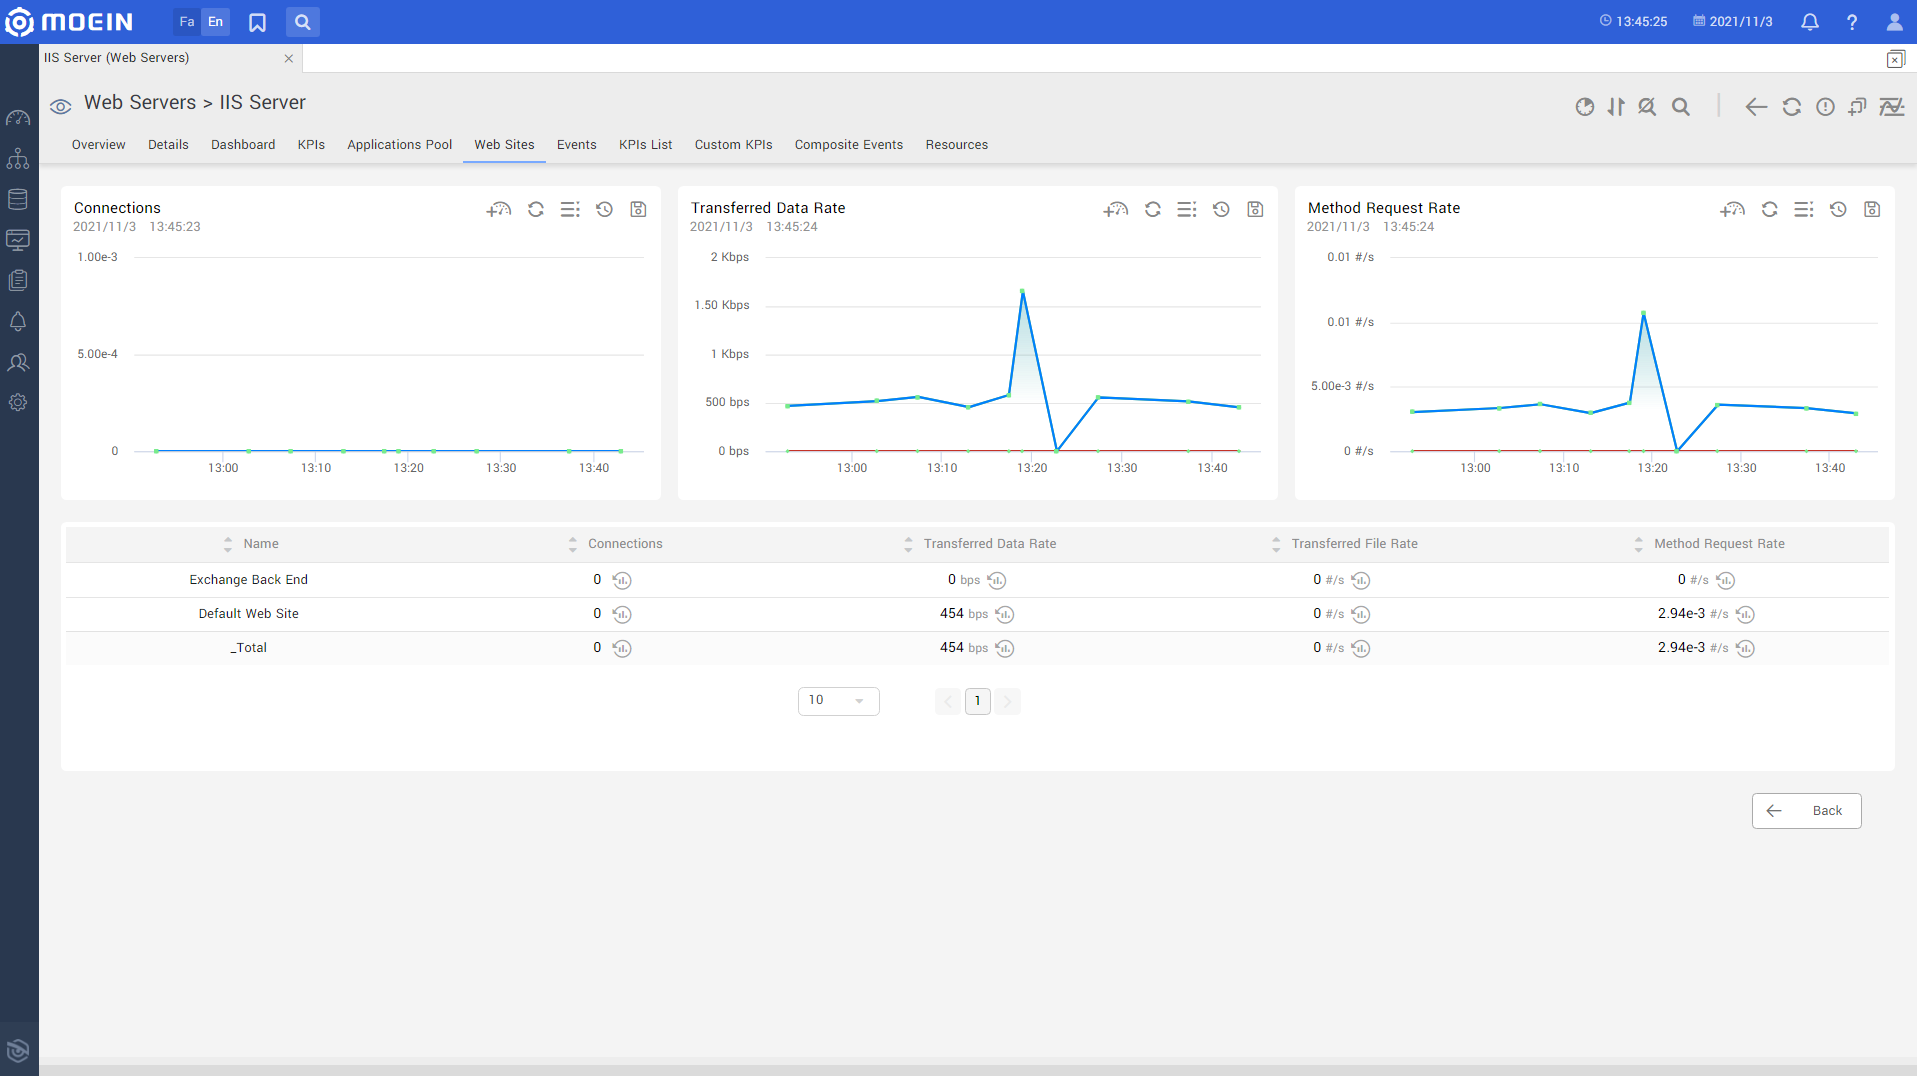Click the Back button
Screen dimensions: 1917x1076
[1806, 811]
